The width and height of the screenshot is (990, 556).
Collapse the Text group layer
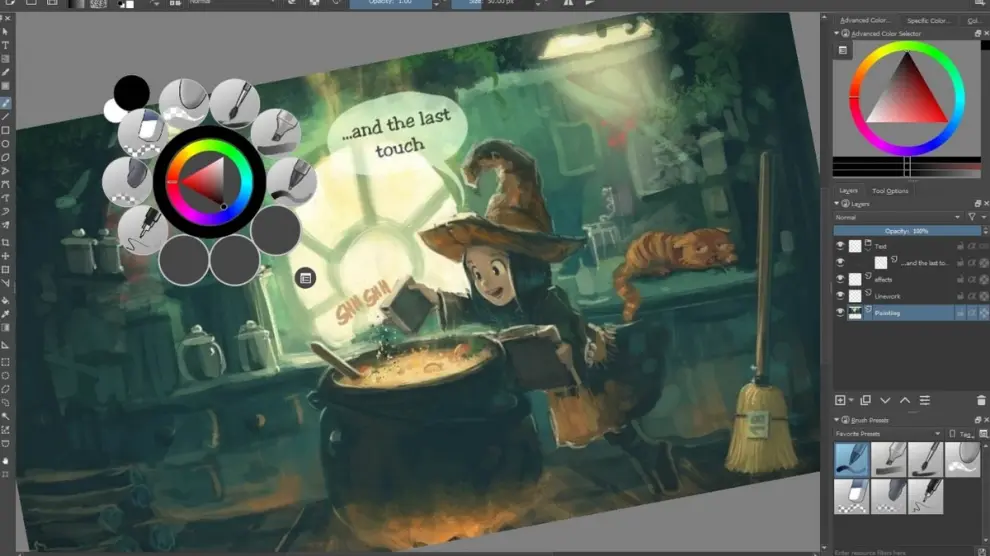[868, 243]
